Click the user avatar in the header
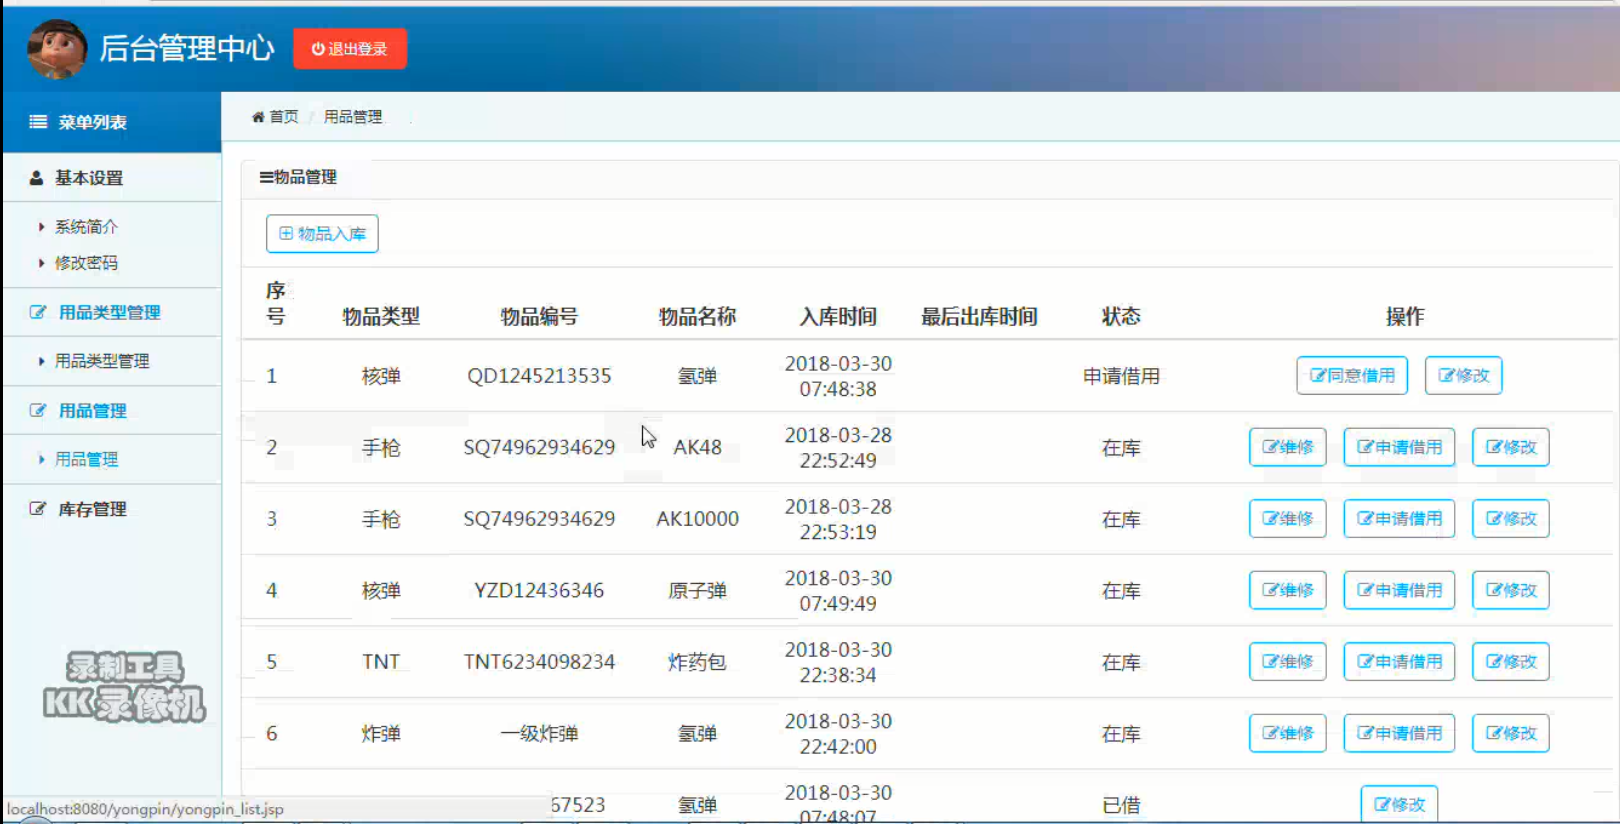This screenshot has width=1620, height=824. tap(57, 49)
